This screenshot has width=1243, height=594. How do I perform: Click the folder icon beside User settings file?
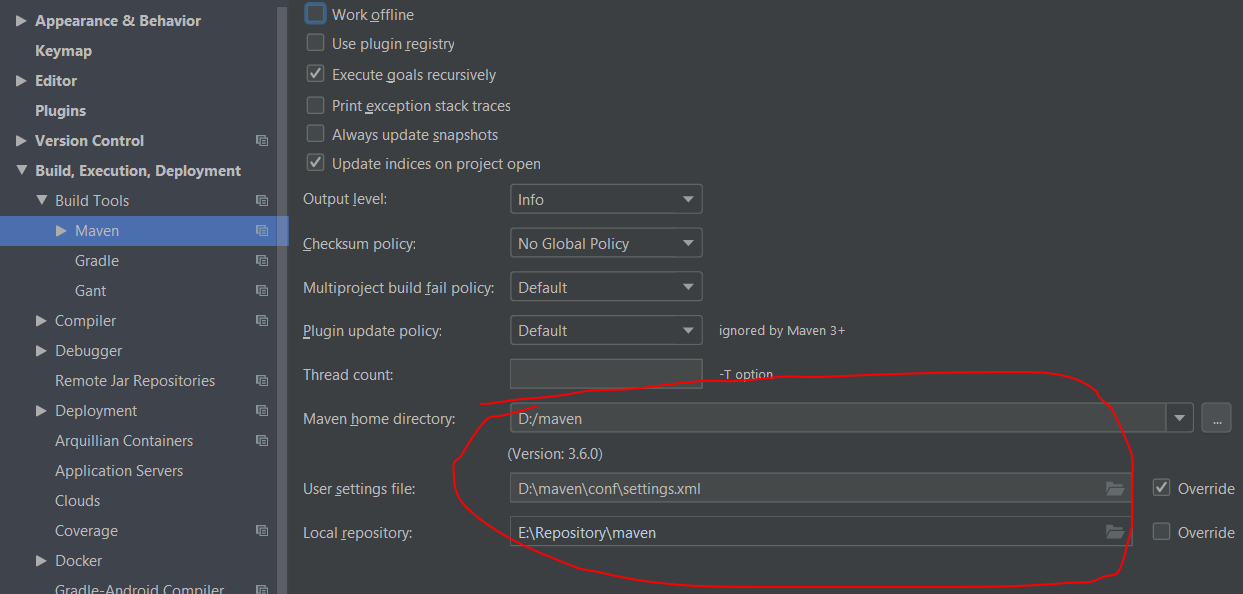pyautogui.click(x=1115, y=488)
